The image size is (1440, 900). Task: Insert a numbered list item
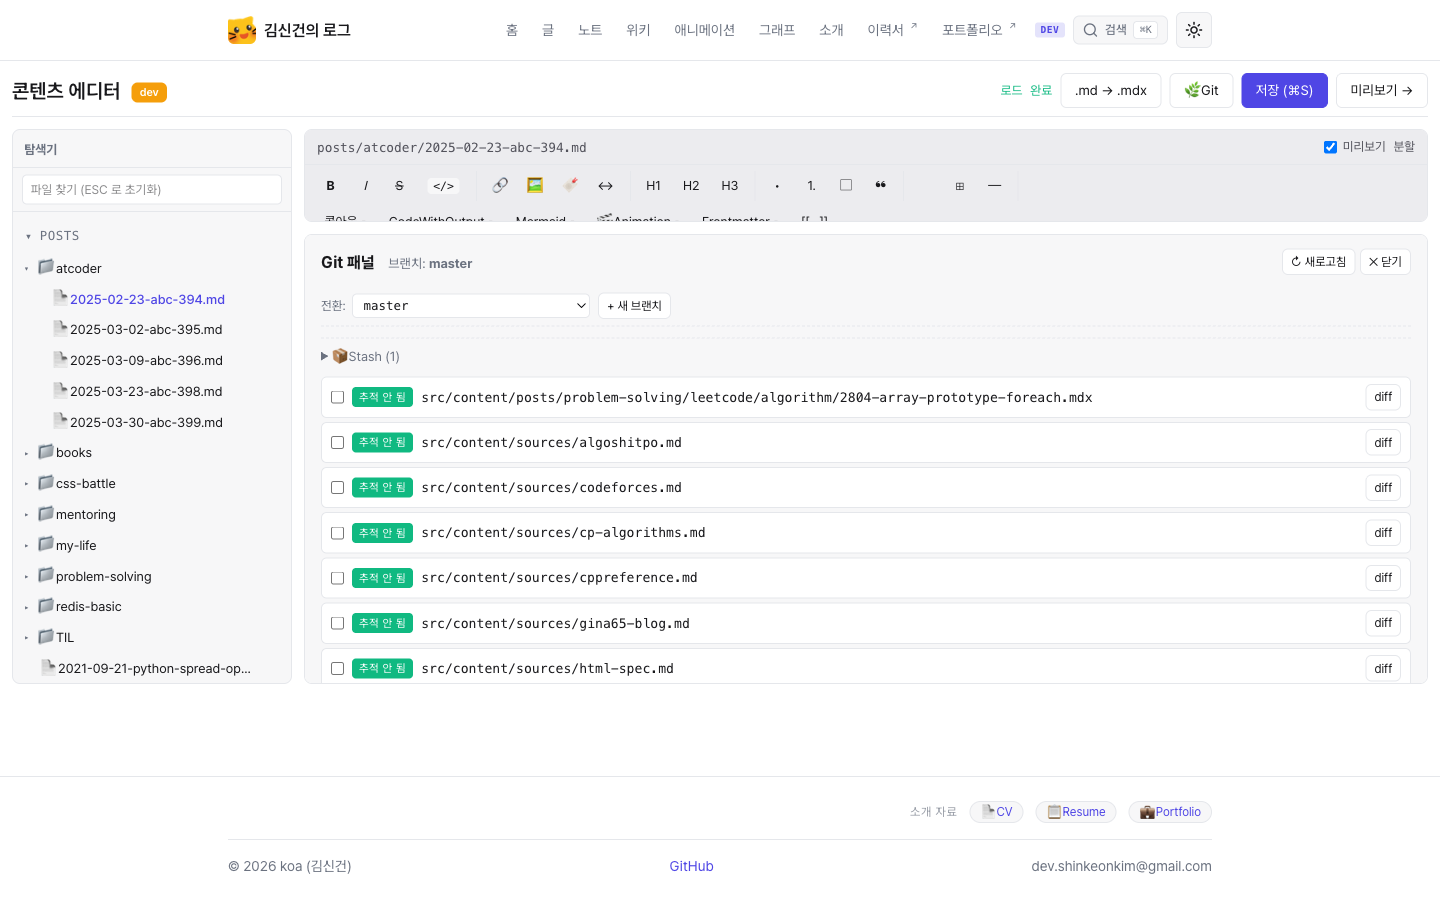pyautogui.click(x=811, y=186)
